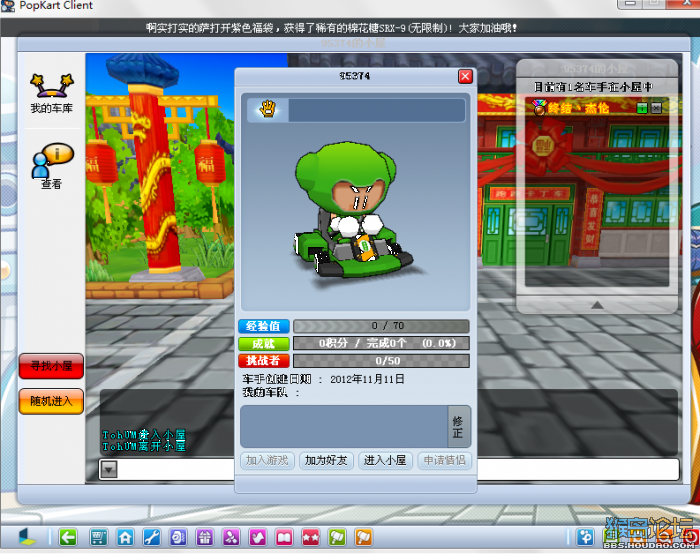Click the blank status field beside hand icon
This screenshot has height=554, width=700.
[x=376, y=110]
